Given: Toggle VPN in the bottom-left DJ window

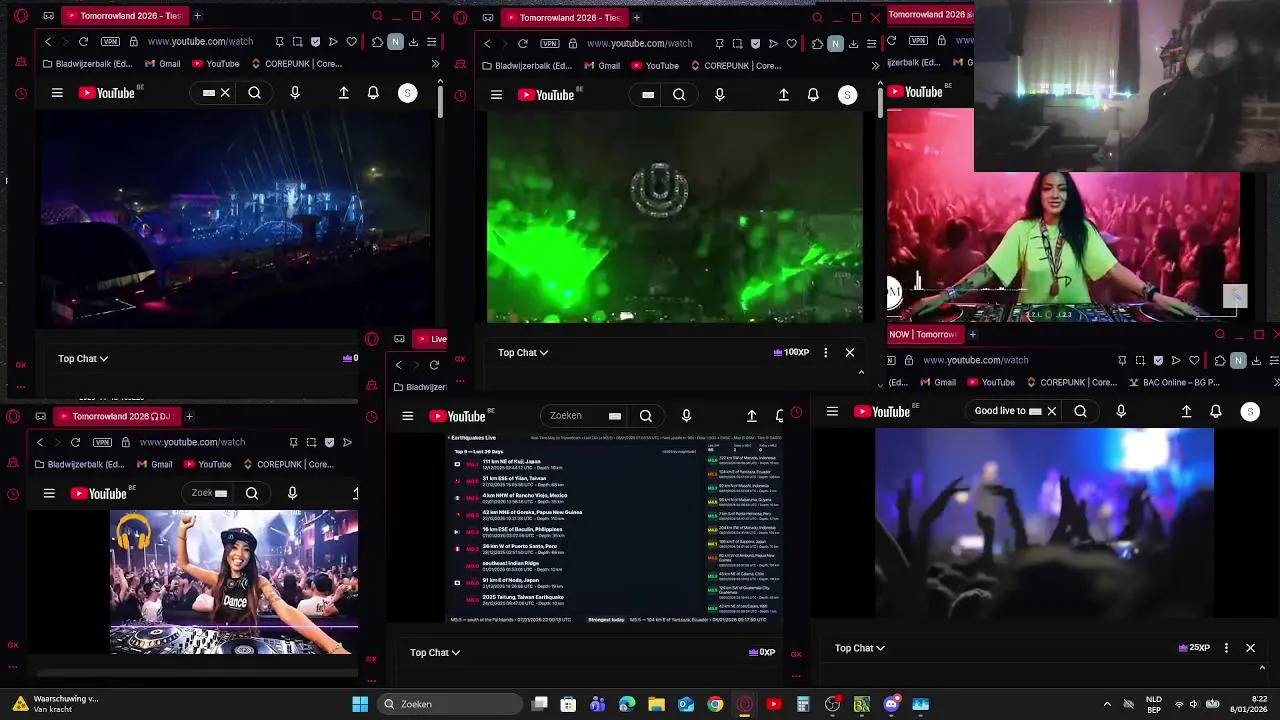Looking at the screenshot, I should pos(102,442).
